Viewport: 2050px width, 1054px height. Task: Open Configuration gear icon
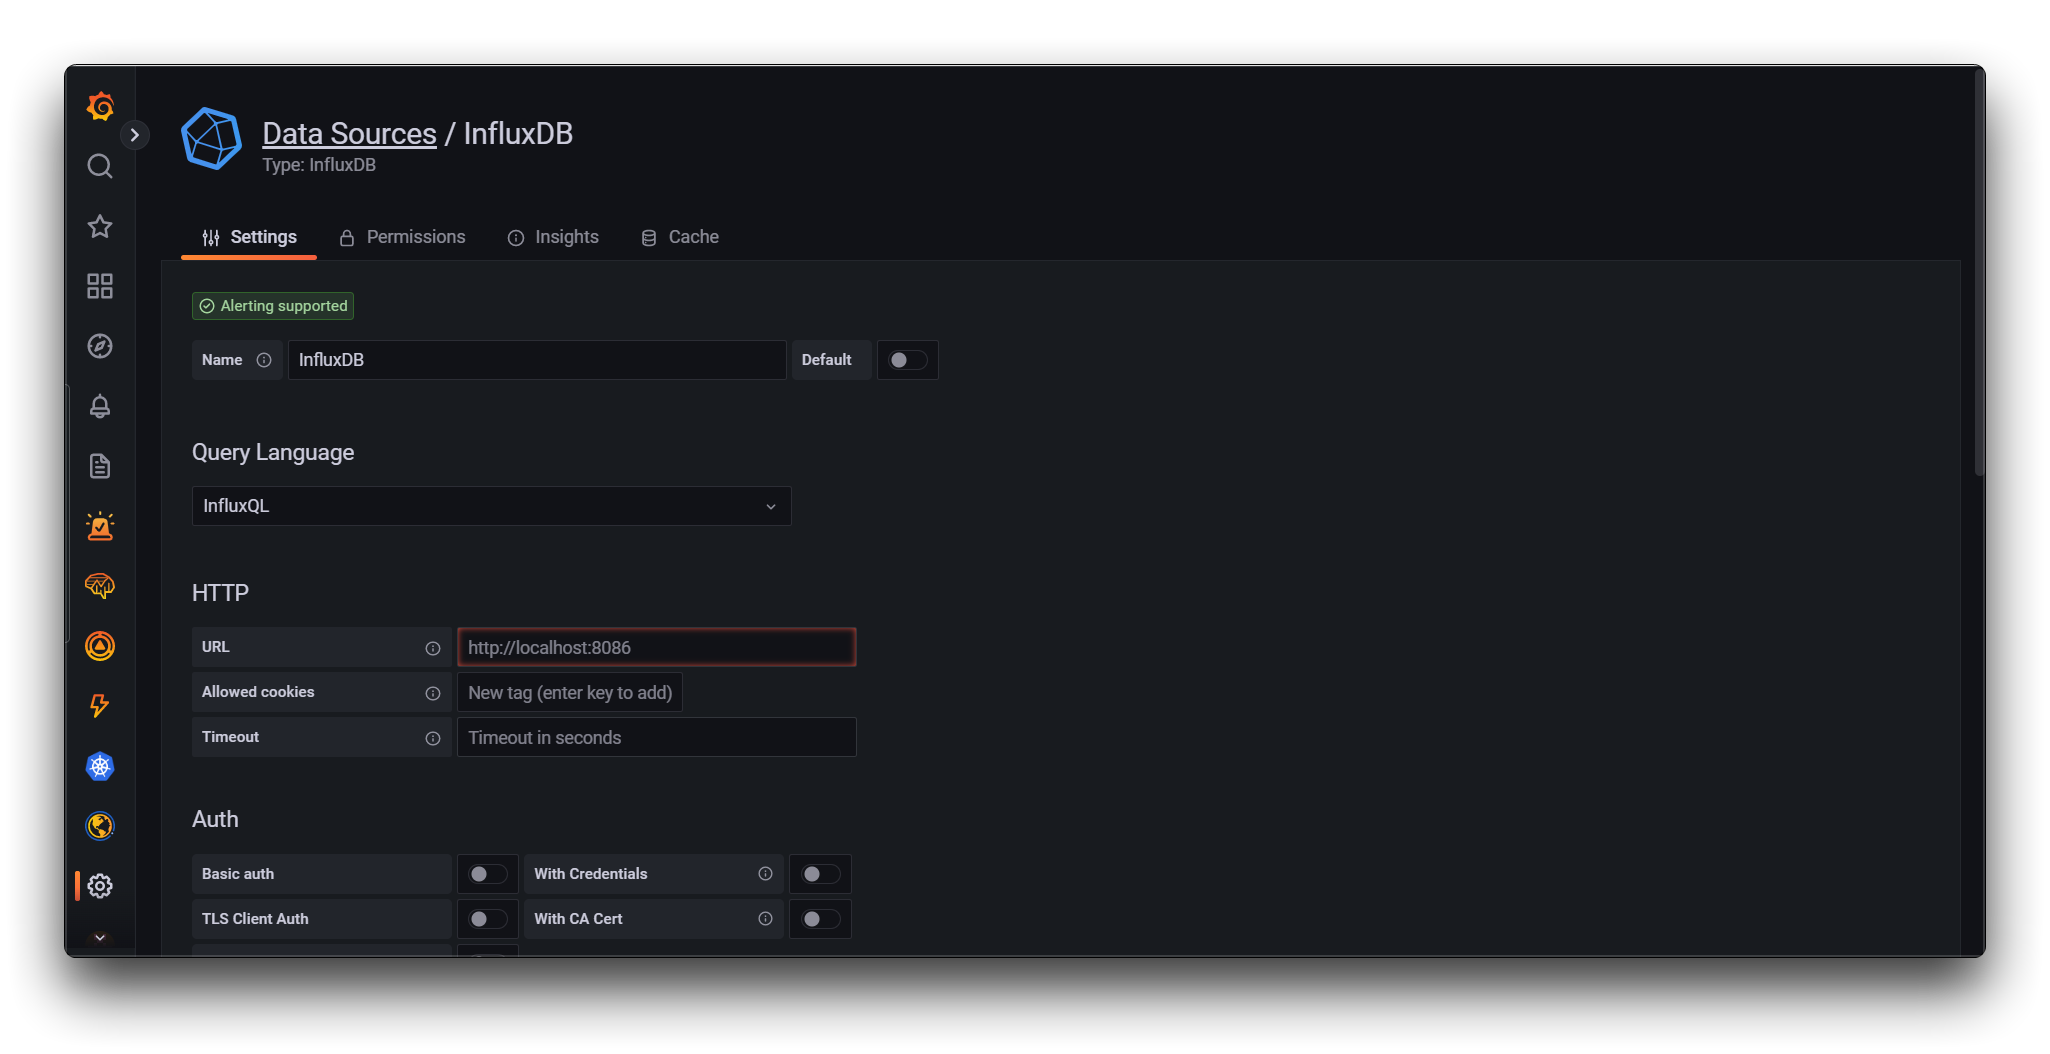100,886
